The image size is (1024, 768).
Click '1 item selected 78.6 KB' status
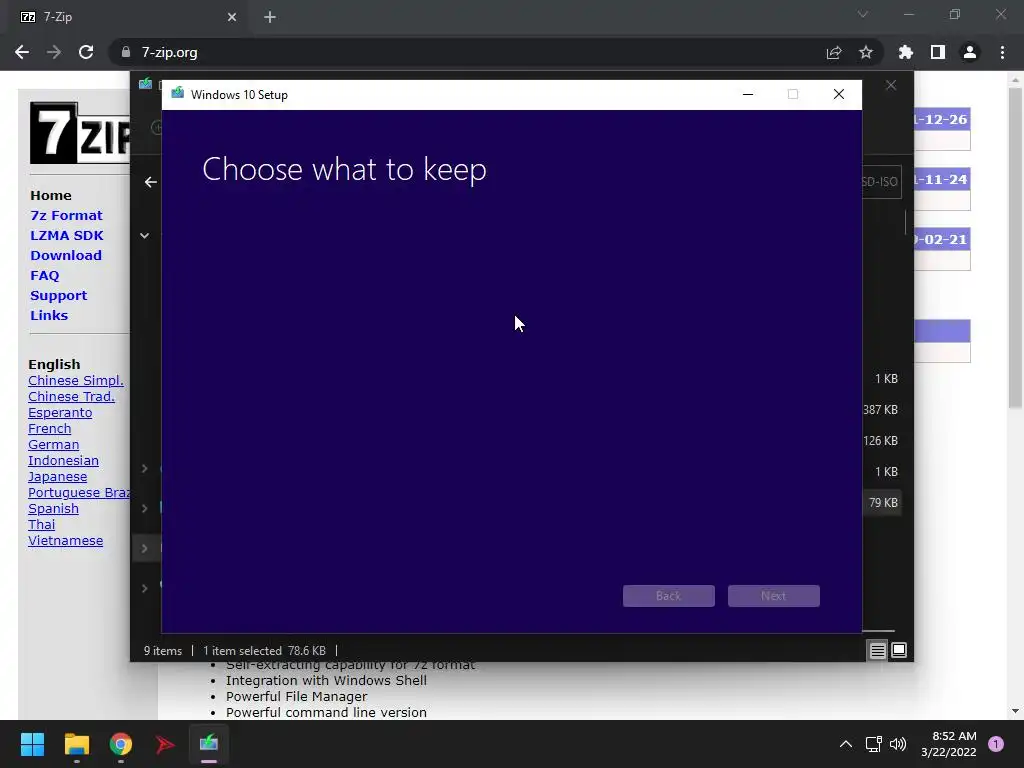pyautogui.click(x=264, y=651)
